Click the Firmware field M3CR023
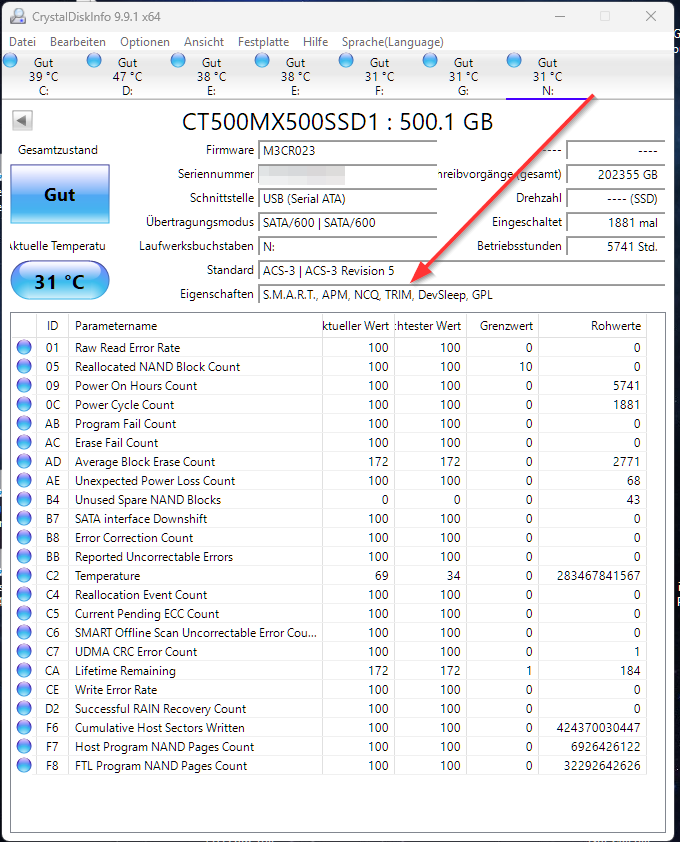This screenshot has height=842, width=680. click(347, 150)
